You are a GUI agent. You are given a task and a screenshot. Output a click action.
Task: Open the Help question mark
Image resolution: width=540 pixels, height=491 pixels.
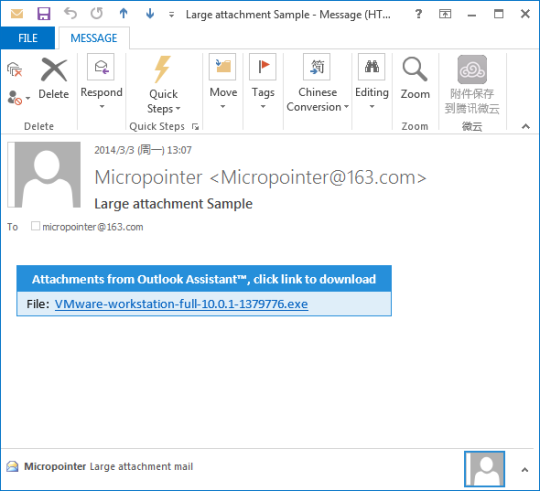pyautogui.click(x=418, y=14)
